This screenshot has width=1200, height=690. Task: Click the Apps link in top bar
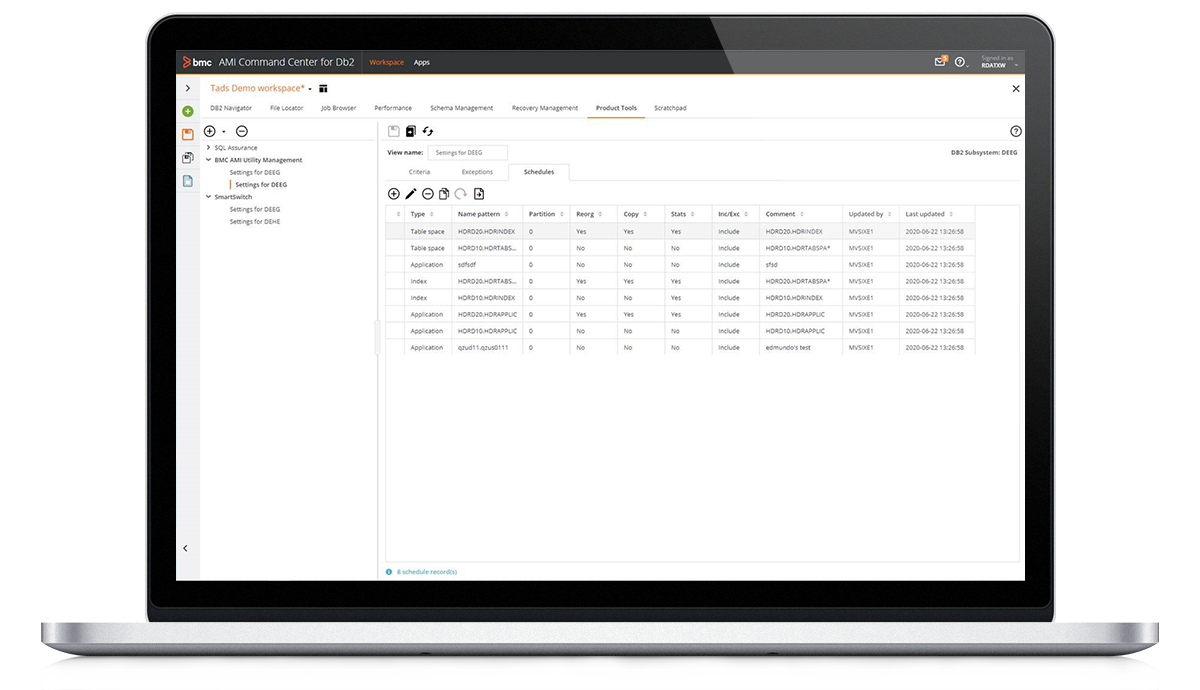coord(422,62)
